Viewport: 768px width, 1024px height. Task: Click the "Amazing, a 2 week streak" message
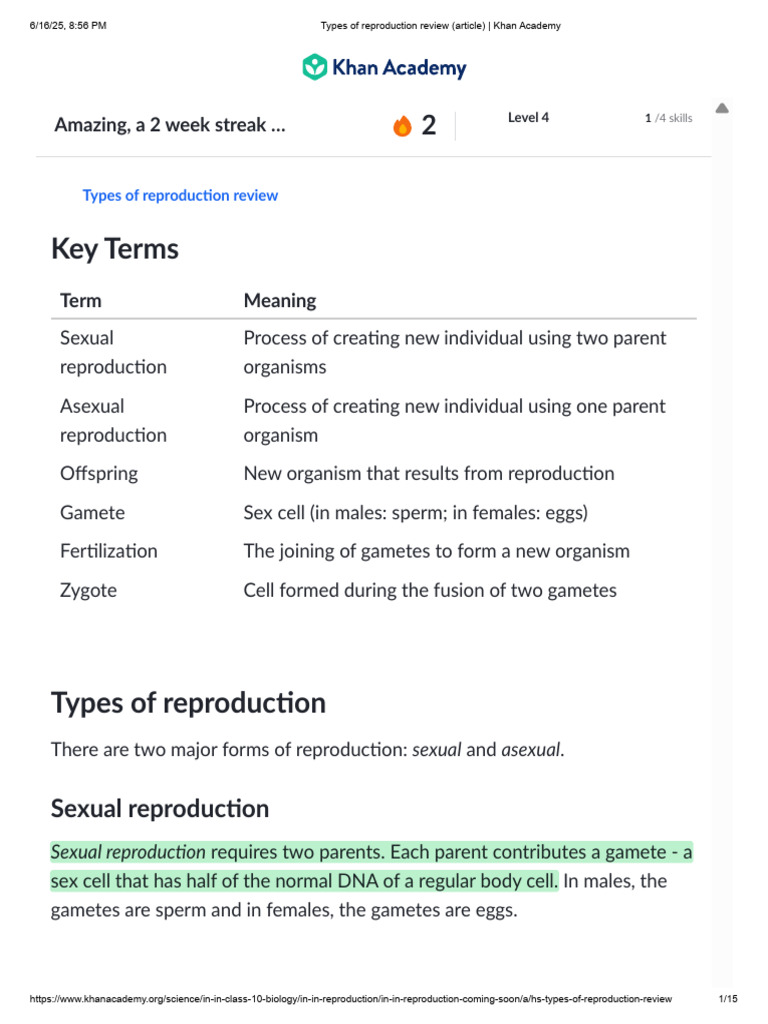[x=169, y=125]
